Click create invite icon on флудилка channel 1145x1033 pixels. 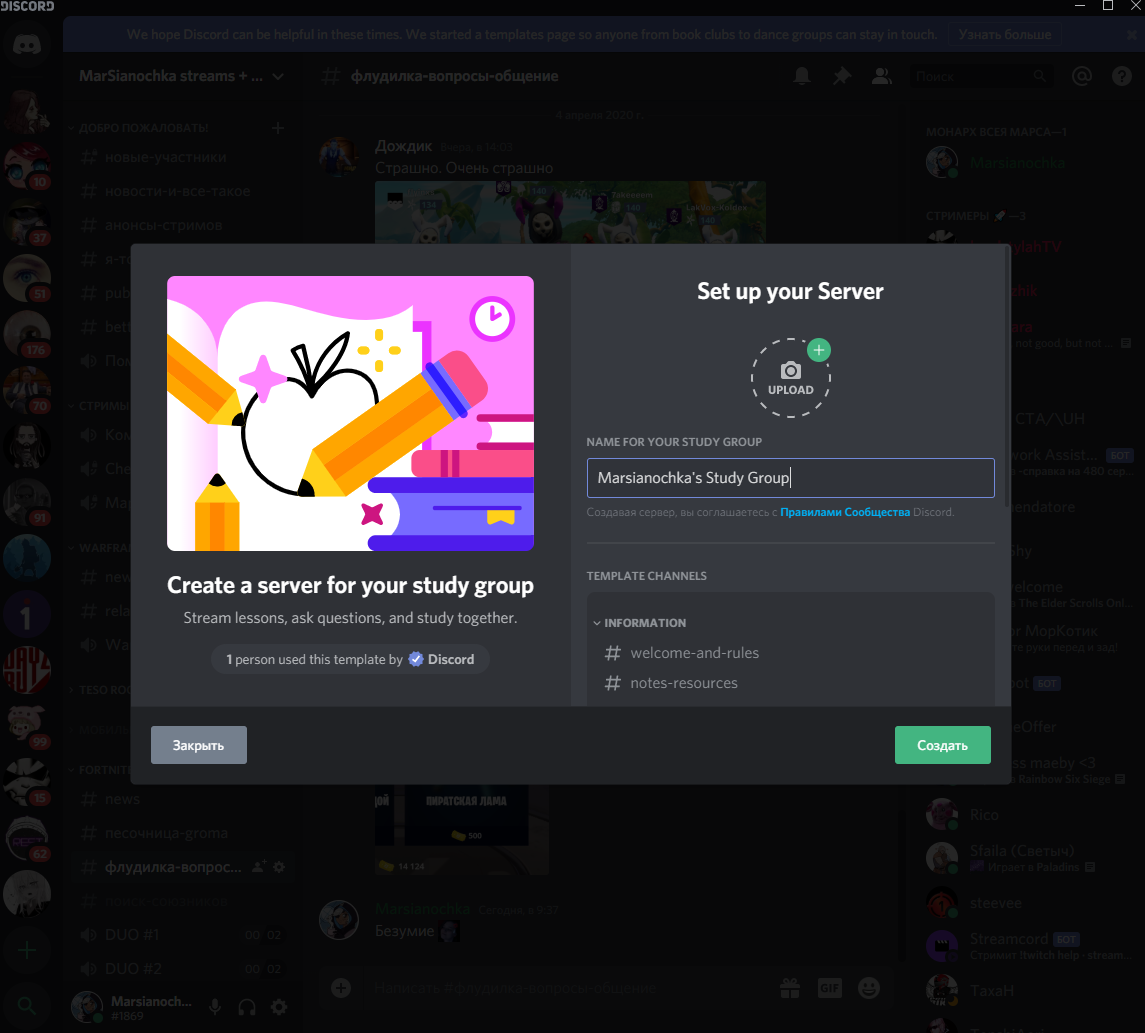point(259,867)
